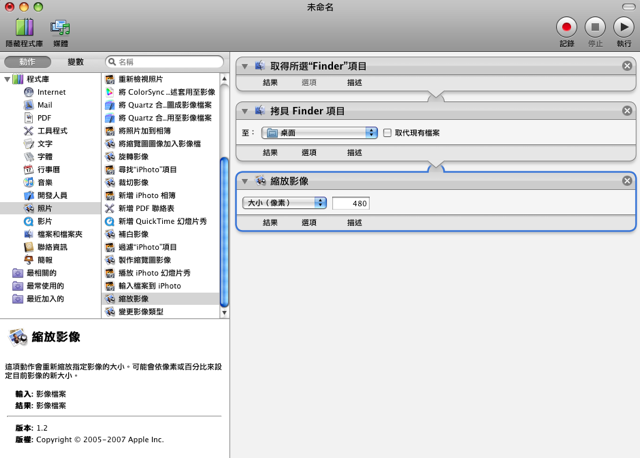
Task: Click the action name search field
Action: (164, 62)
